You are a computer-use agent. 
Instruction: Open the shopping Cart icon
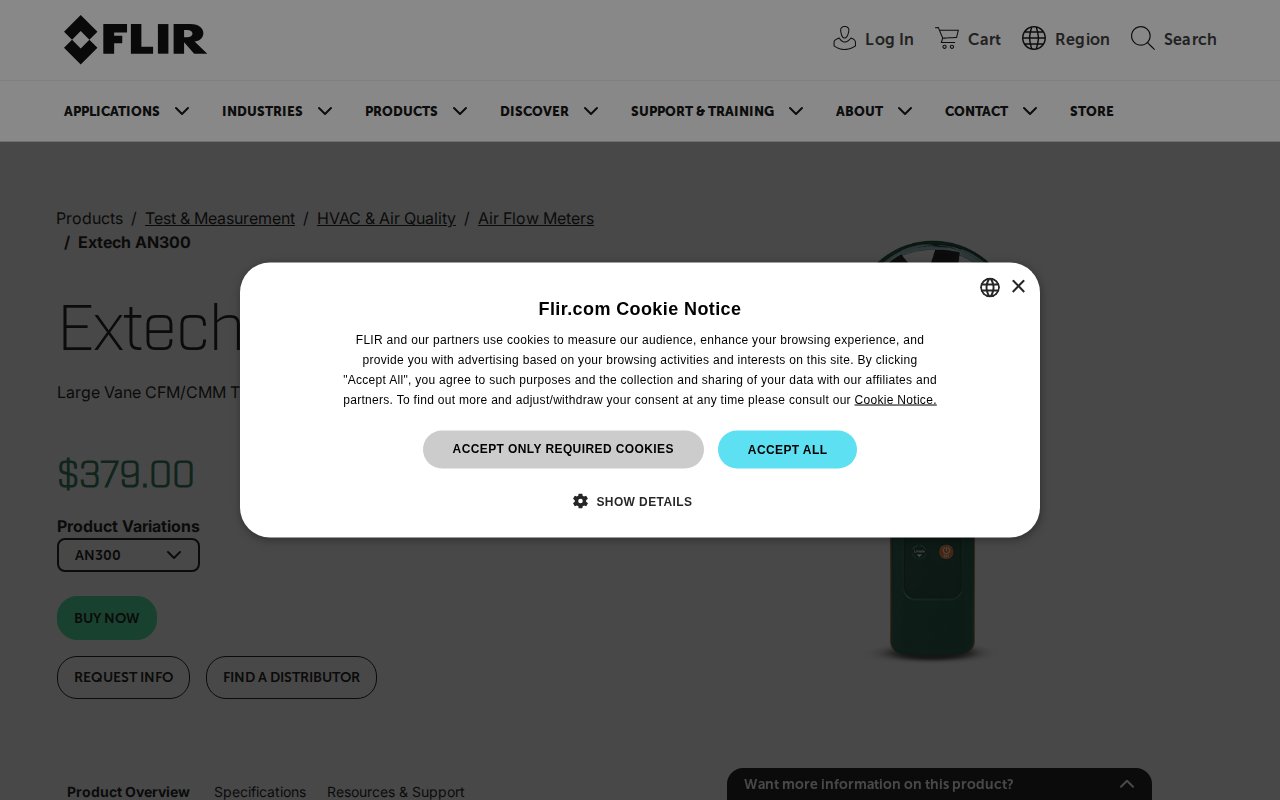(x=947, y=39)
